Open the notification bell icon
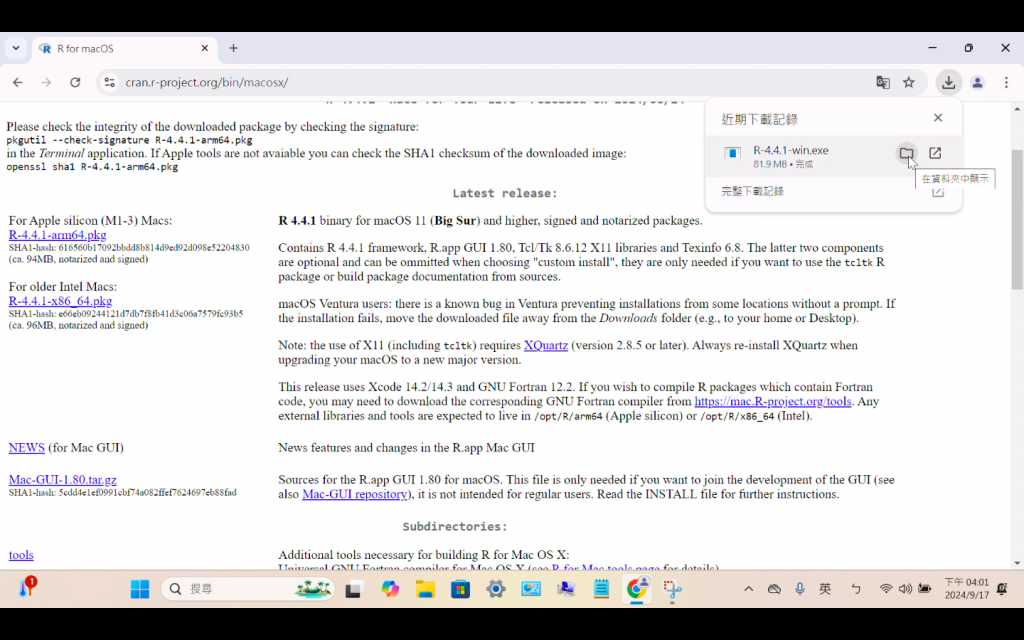 tap(1002, 589)
